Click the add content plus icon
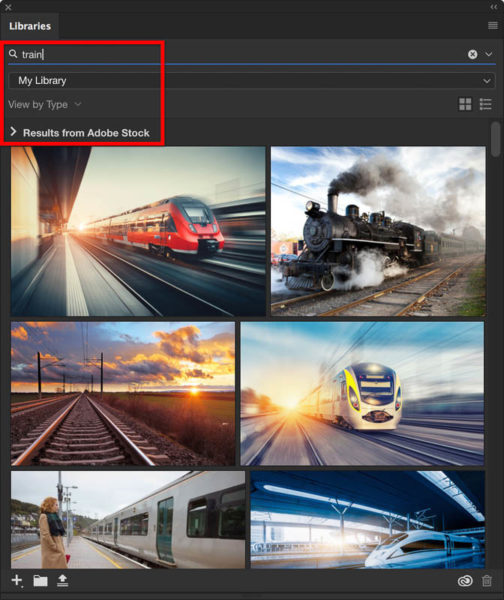Screen dimensions: 504x600 [x=17, y=580]
